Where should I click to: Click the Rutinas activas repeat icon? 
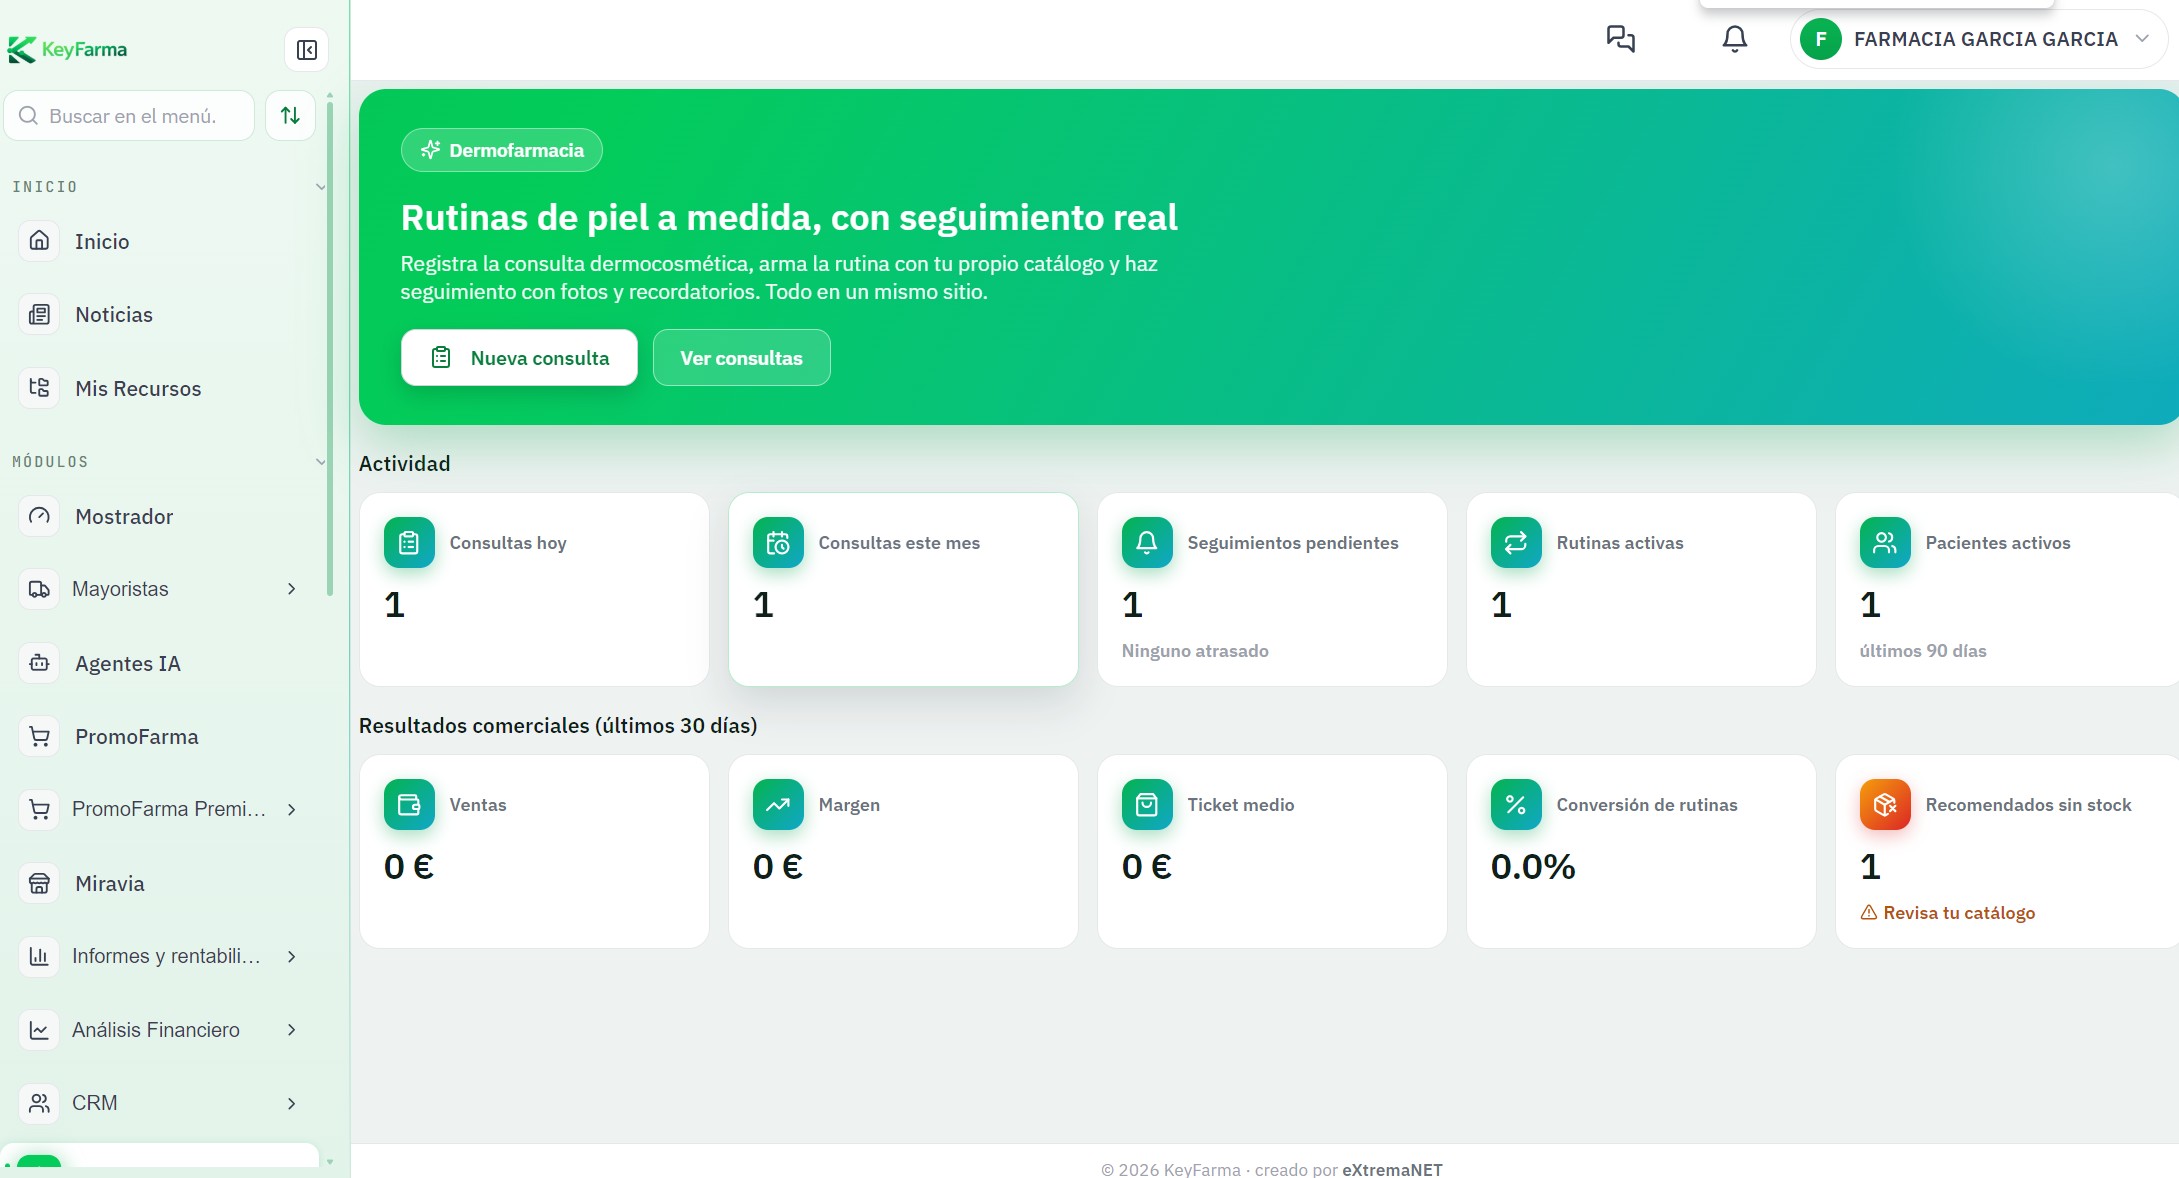(1516, 542)
